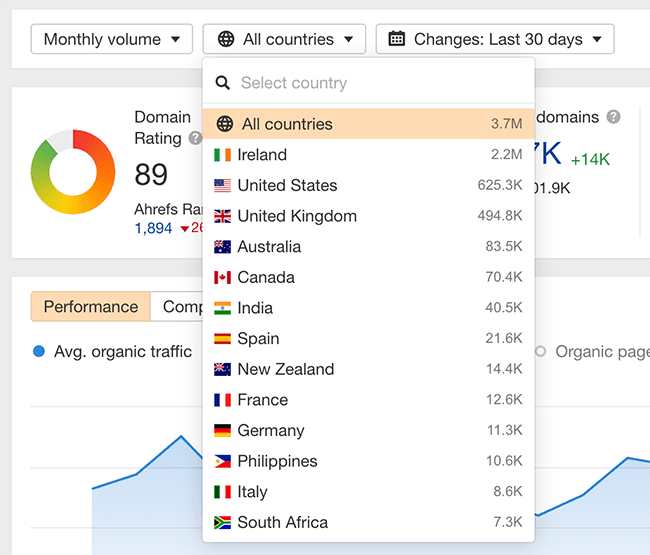Viewport: 650px width, 555px height.
Task: Click the United States flag icon
Action: pos(223,186)
